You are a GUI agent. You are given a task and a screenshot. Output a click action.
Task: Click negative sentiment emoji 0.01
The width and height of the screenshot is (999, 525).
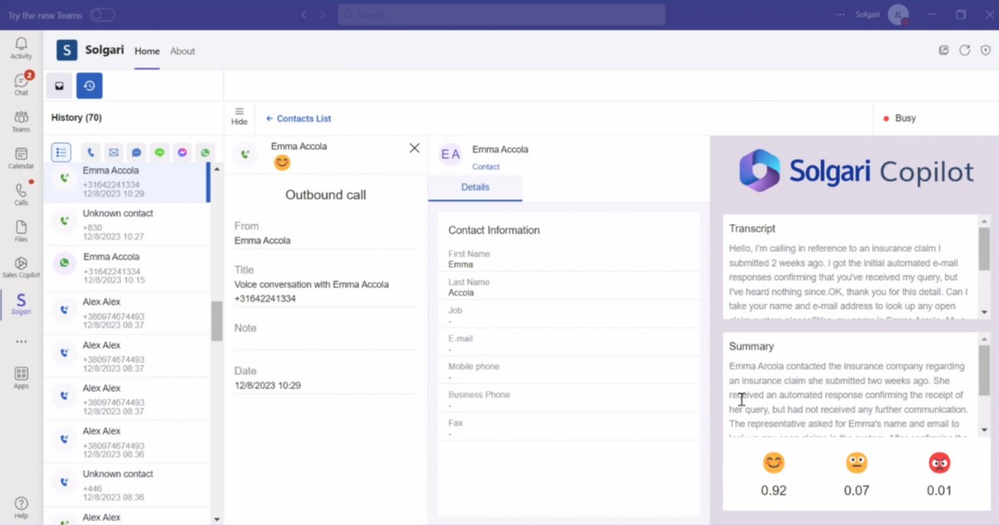pos(939,463)
